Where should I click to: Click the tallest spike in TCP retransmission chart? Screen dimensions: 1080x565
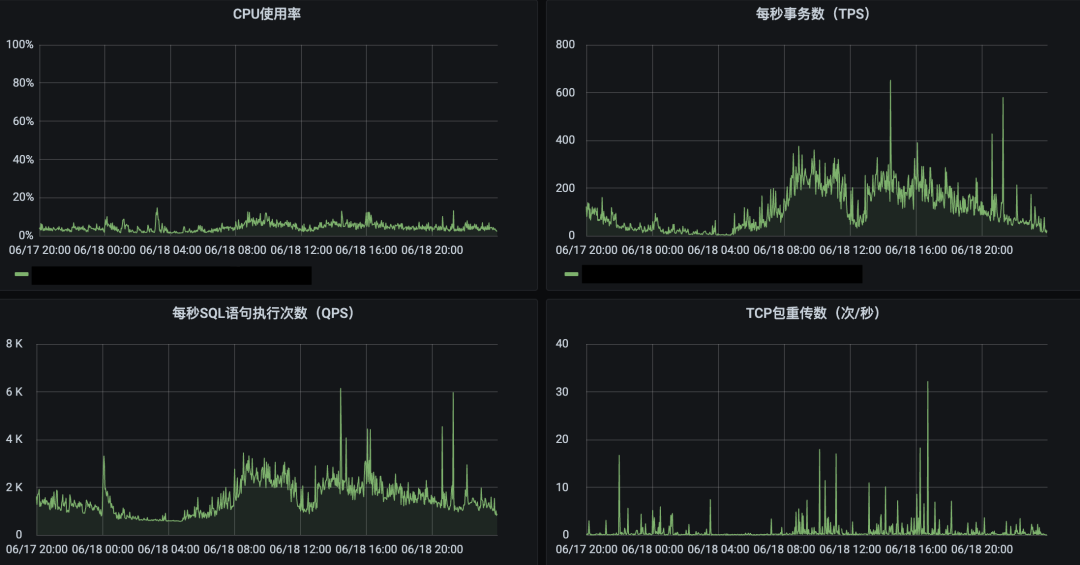coord(928,384)
